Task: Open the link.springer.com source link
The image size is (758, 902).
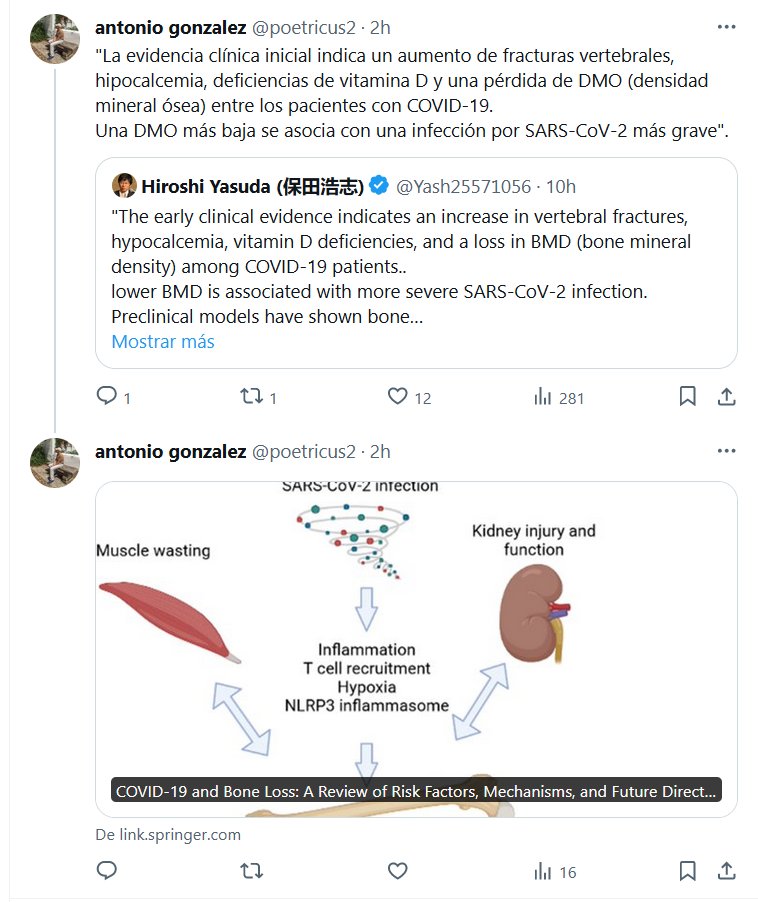Action: (x=168, y=834)
